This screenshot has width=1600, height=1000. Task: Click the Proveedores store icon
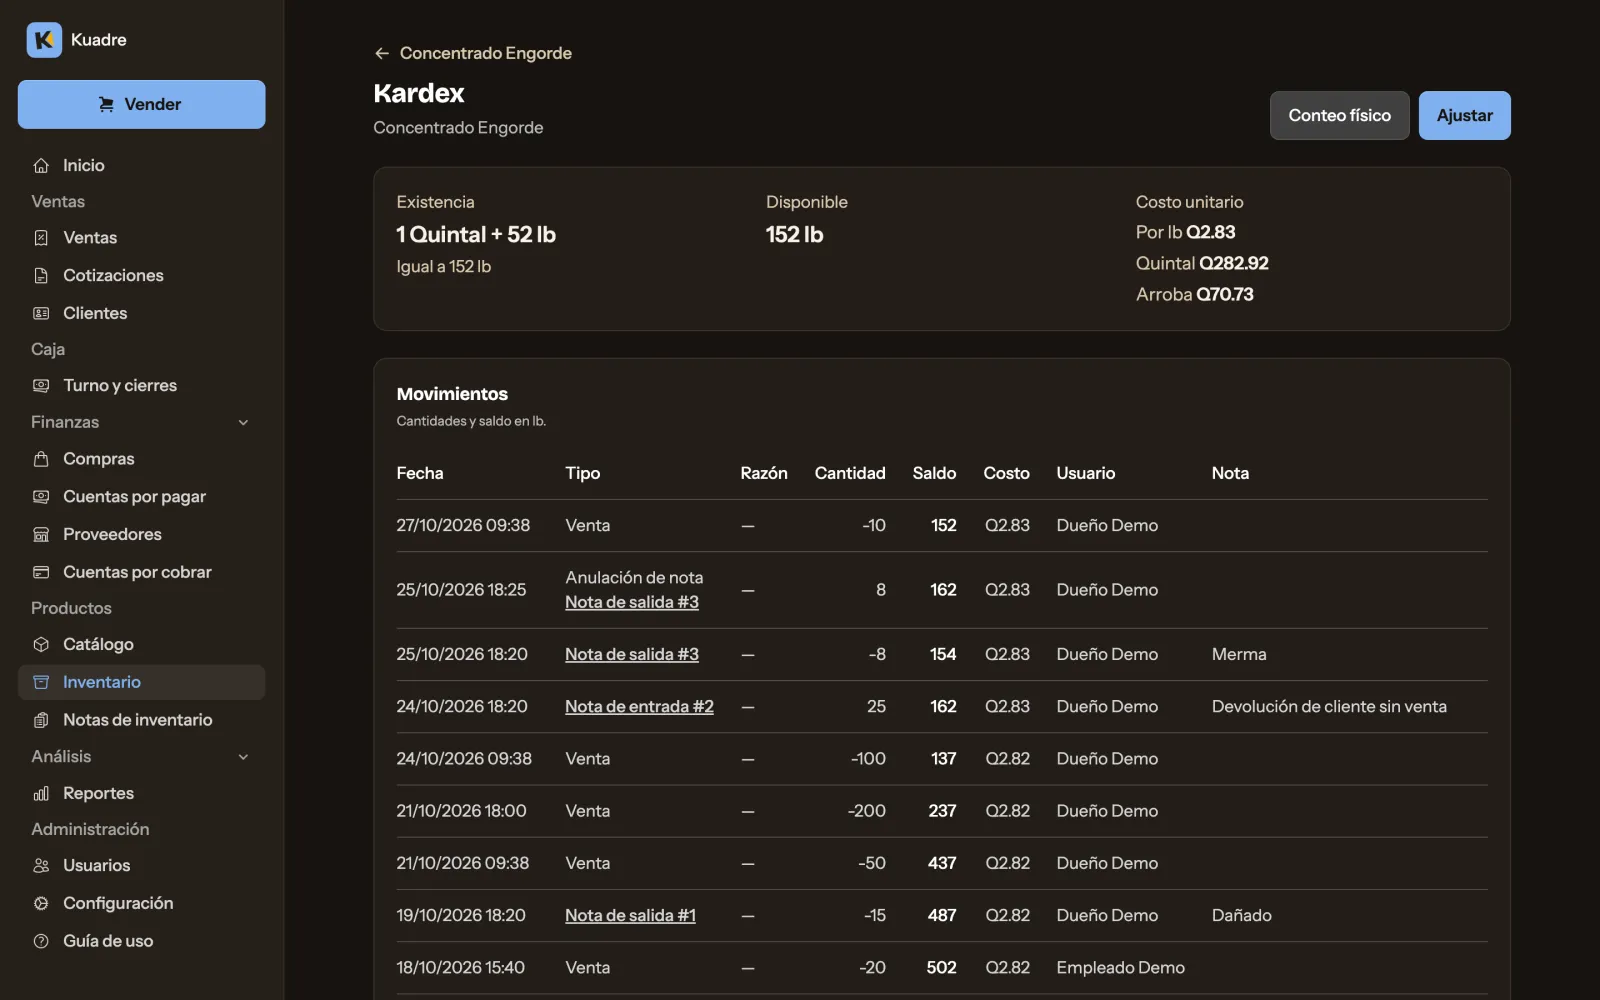pos(41,535)
